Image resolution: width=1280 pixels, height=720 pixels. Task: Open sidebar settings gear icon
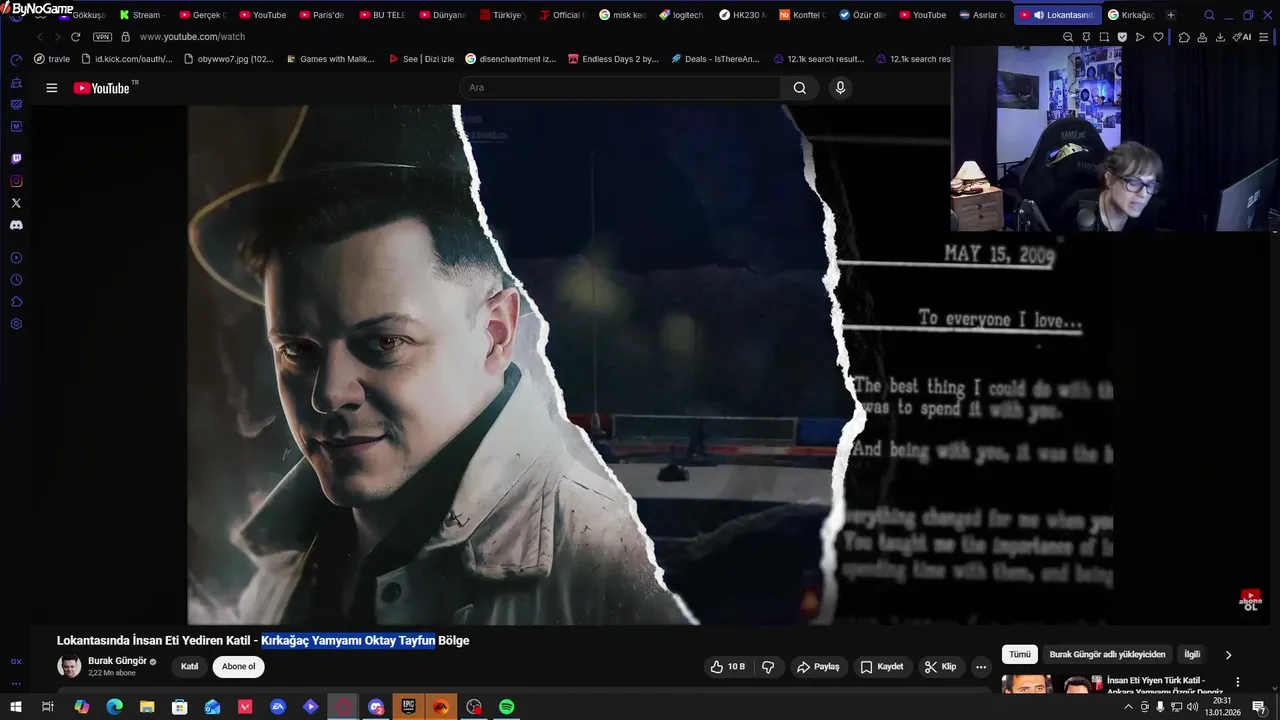[16, 324]
